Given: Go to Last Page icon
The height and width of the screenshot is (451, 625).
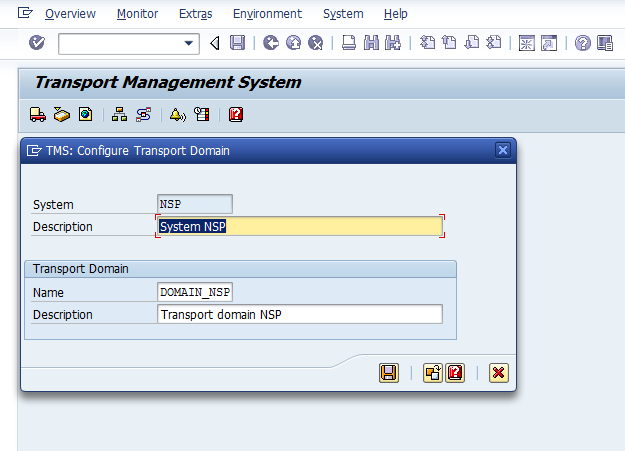Looking at the screenshot, I should pos(494,43).
